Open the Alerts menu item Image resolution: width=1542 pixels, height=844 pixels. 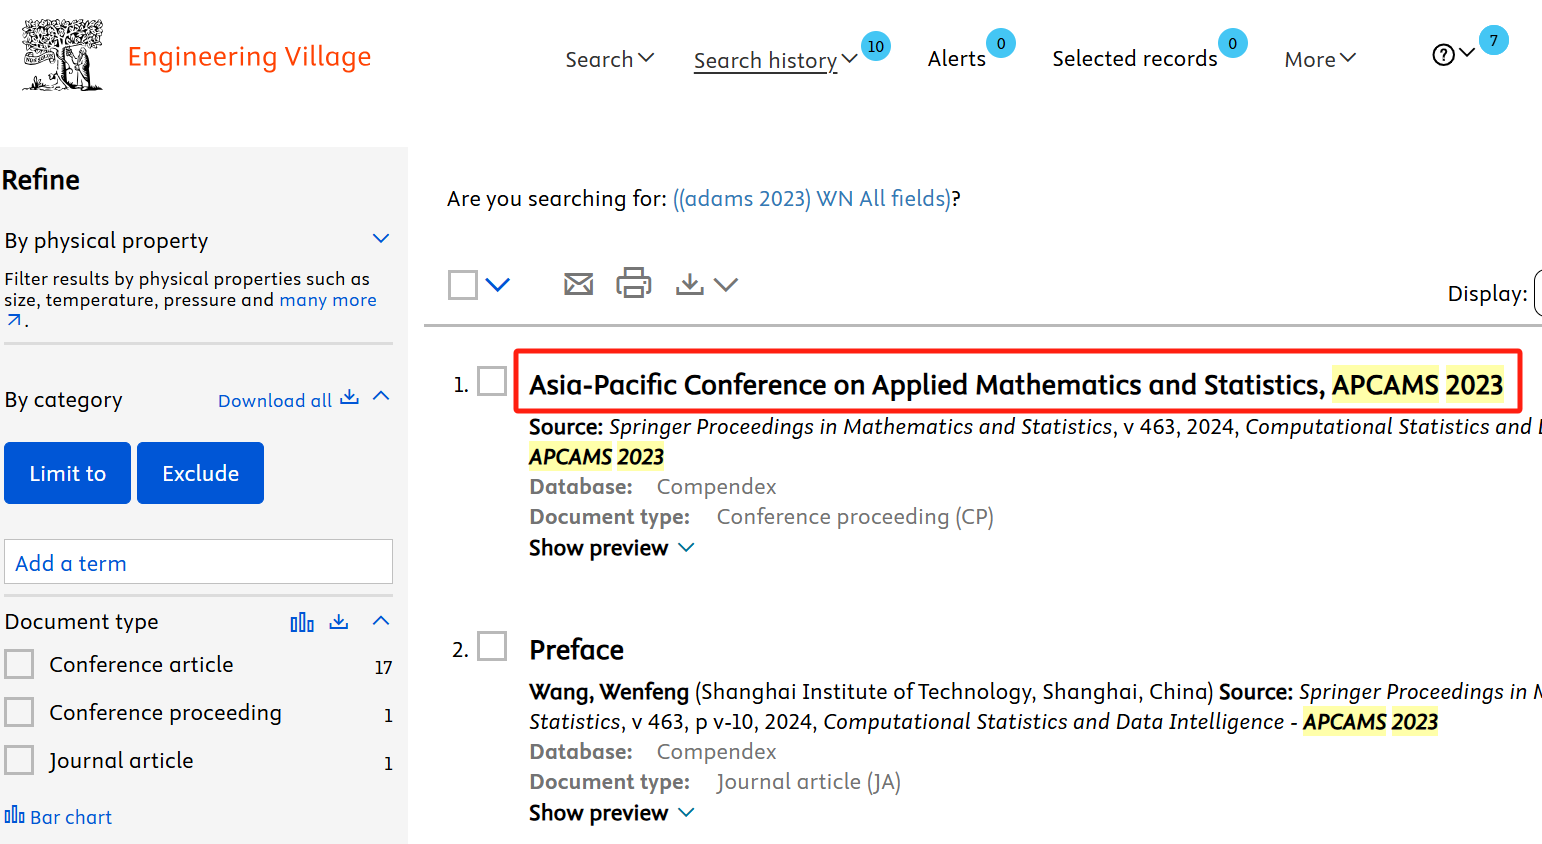coord(957,59)
